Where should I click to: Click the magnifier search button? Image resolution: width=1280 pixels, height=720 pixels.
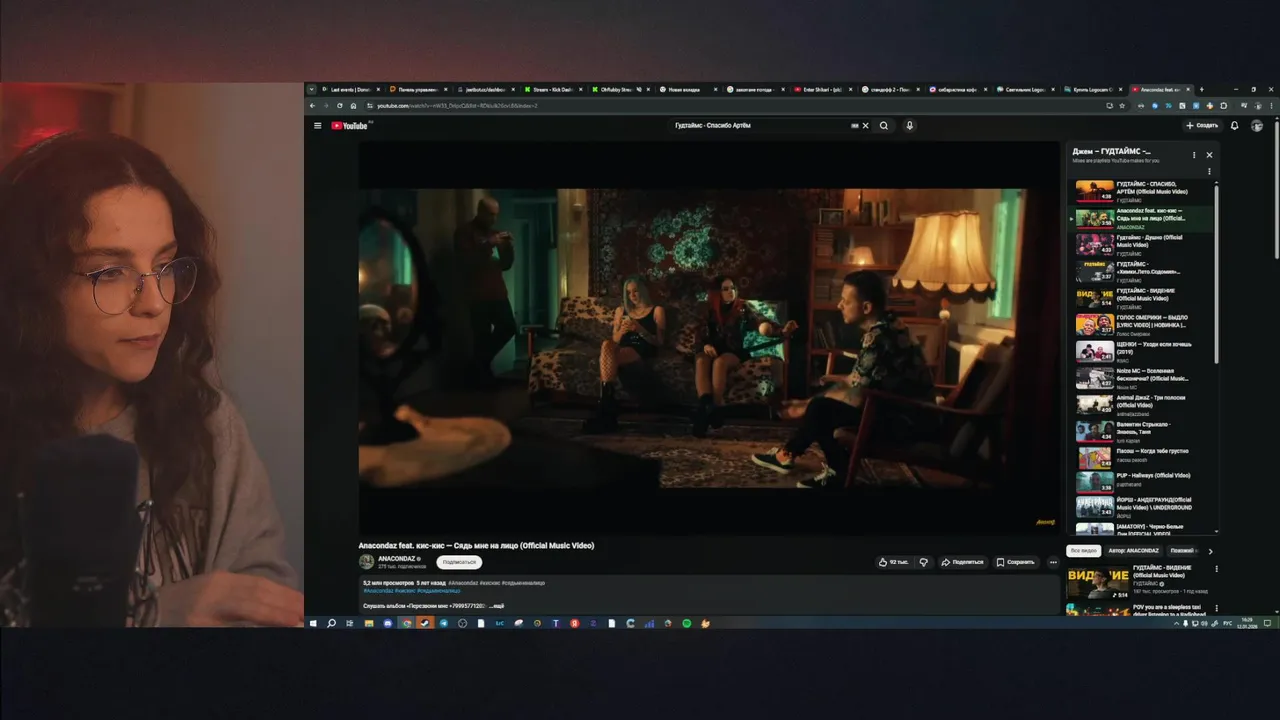(x=884, y=126)
